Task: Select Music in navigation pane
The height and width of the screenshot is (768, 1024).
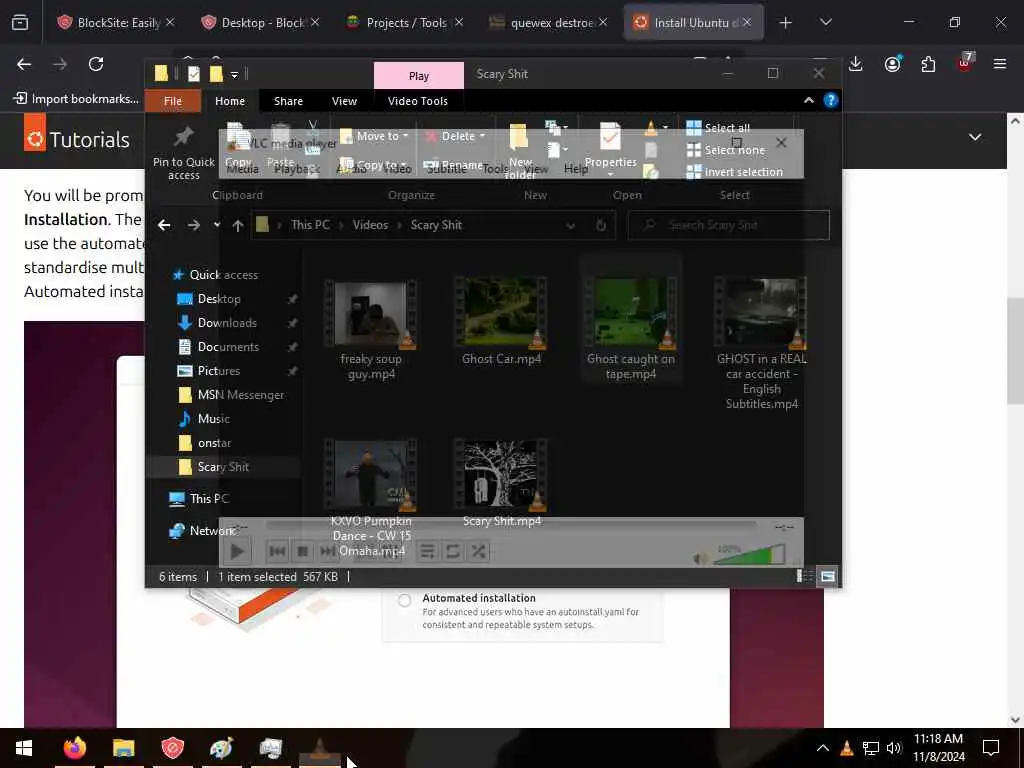Action: pos(213,419)
